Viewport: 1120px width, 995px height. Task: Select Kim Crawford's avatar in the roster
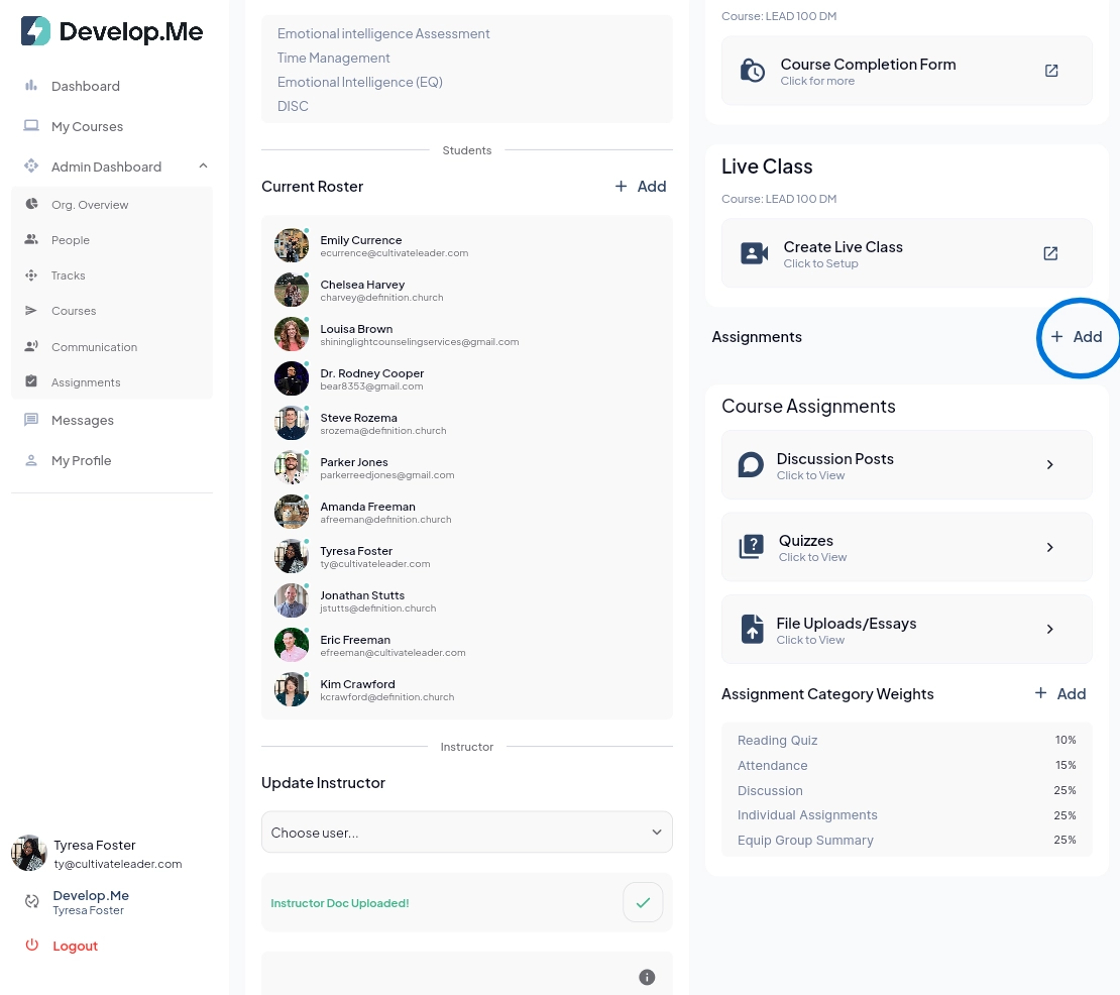tap(291, 689)
